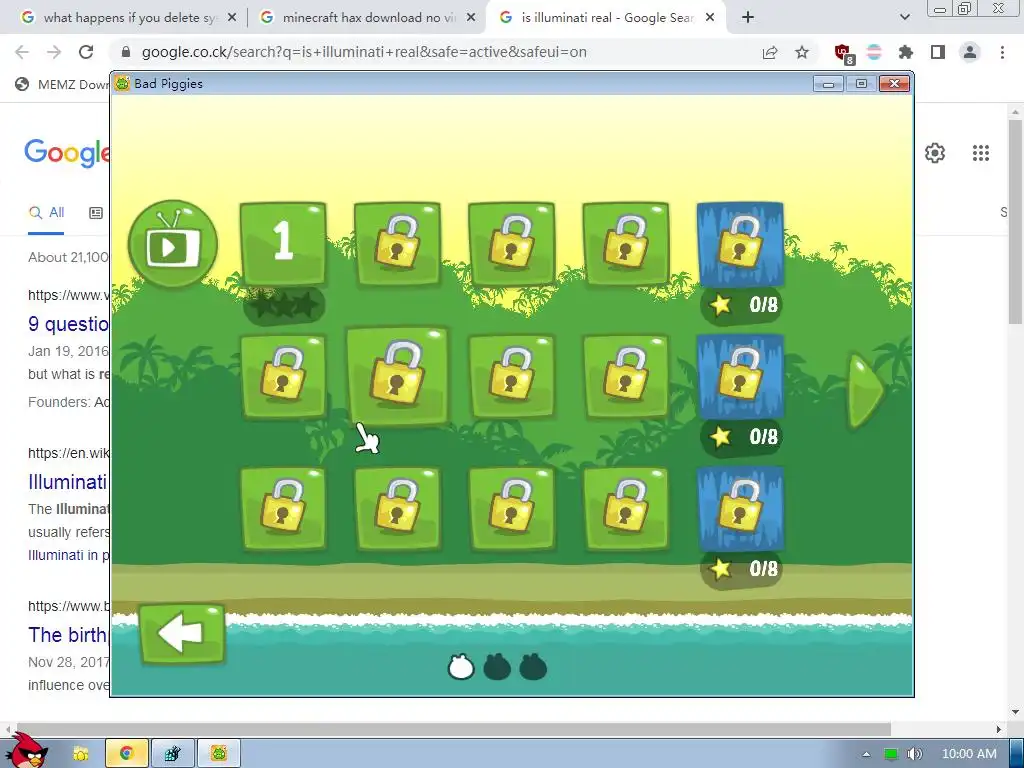The width and height of the screenshot is (1024, 768).
Task: Toggle the Chrome side panel
Action: (x=938, y=52)
